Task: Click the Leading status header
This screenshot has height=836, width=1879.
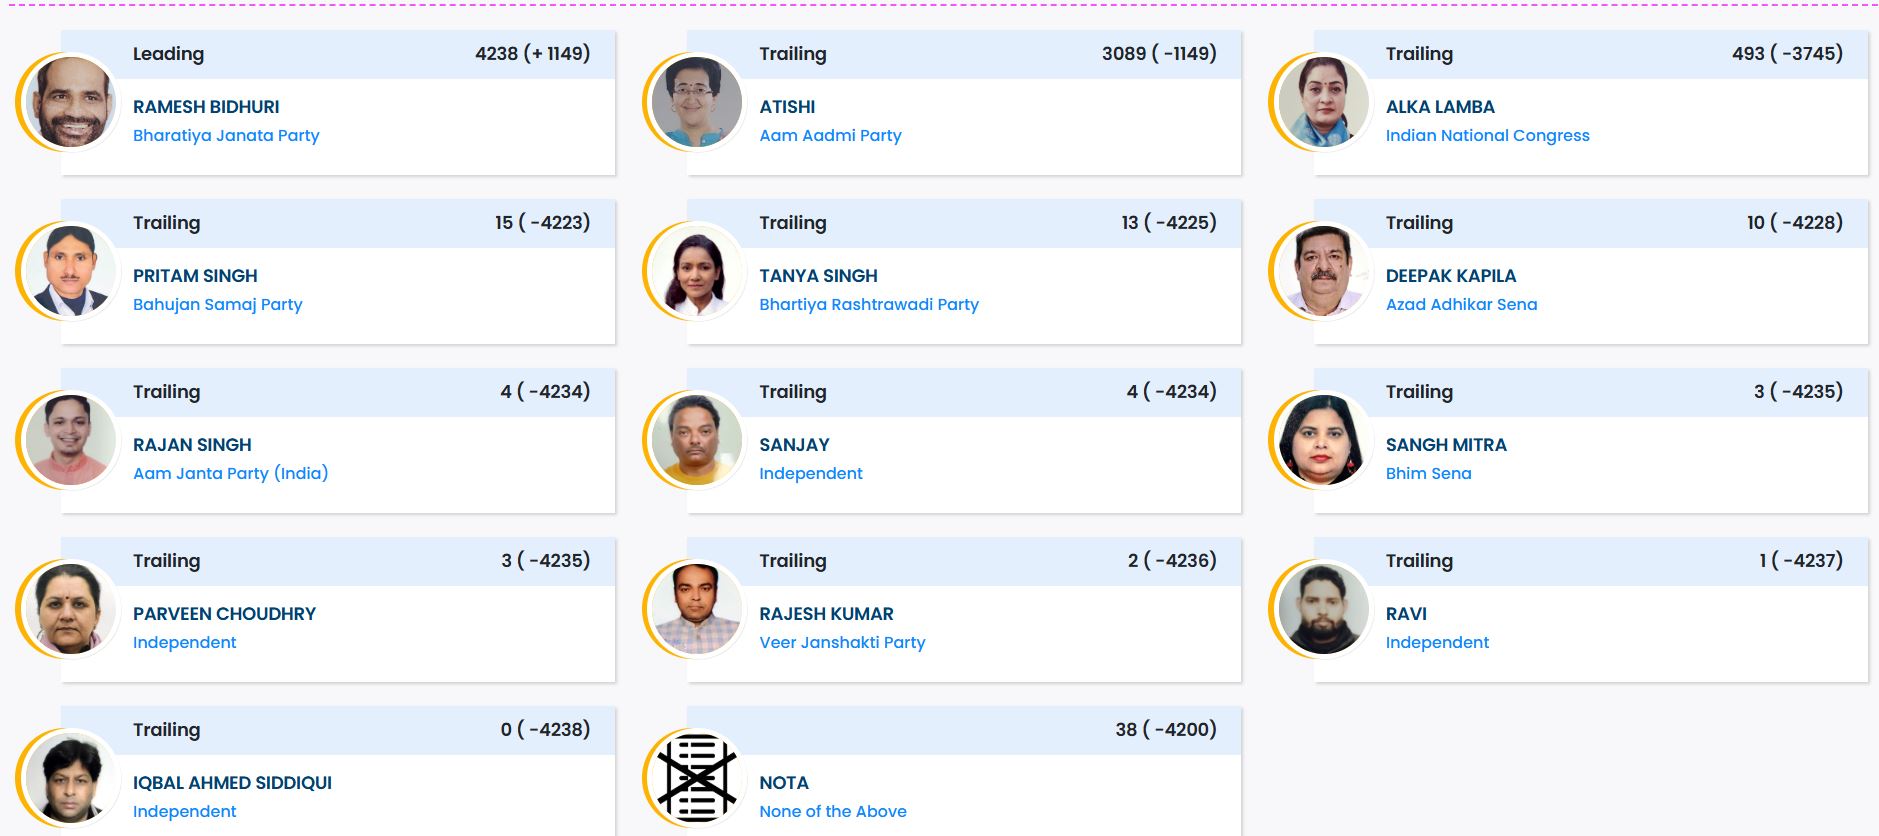Action: tap(168, 54)
